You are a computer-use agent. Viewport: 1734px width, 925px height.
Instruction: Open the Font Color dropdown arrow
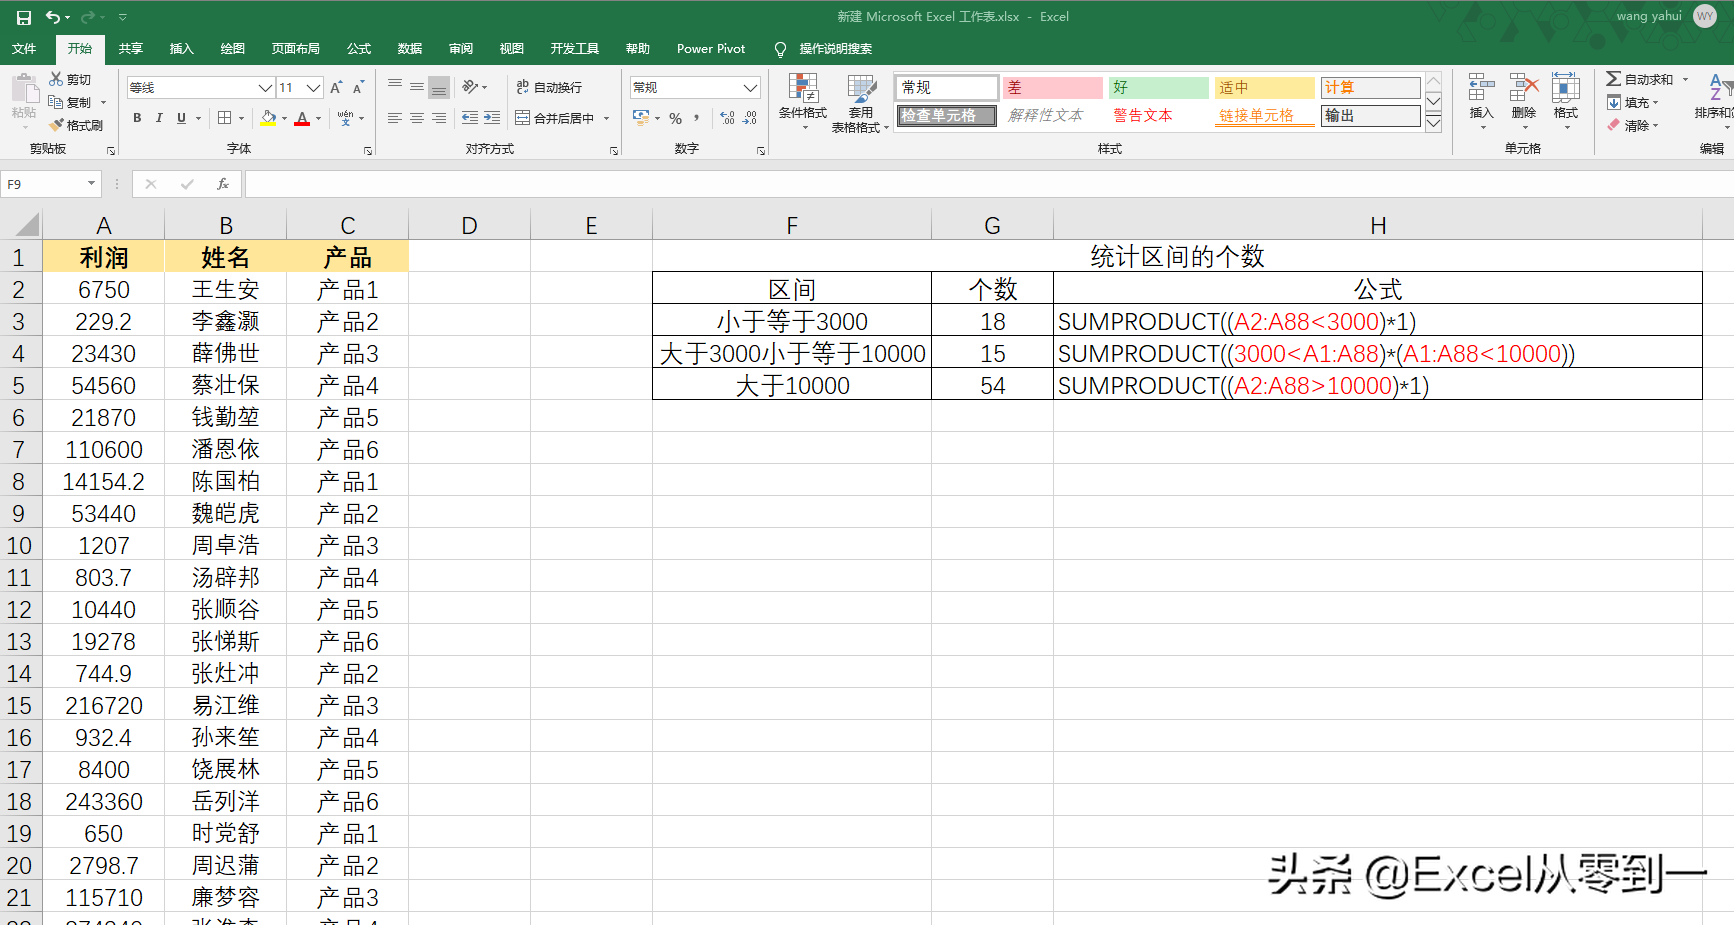(x=318, y=118)
